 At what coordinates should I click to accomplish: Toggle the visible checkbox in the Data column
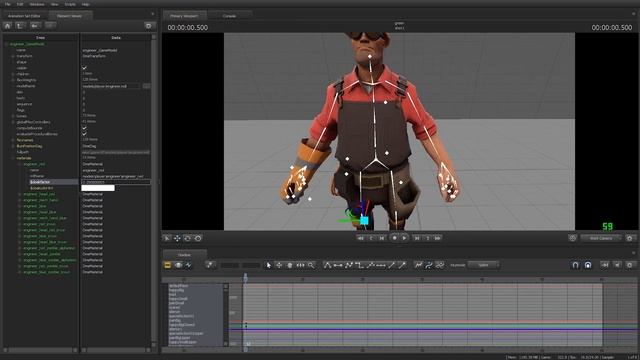click(84, 68)
